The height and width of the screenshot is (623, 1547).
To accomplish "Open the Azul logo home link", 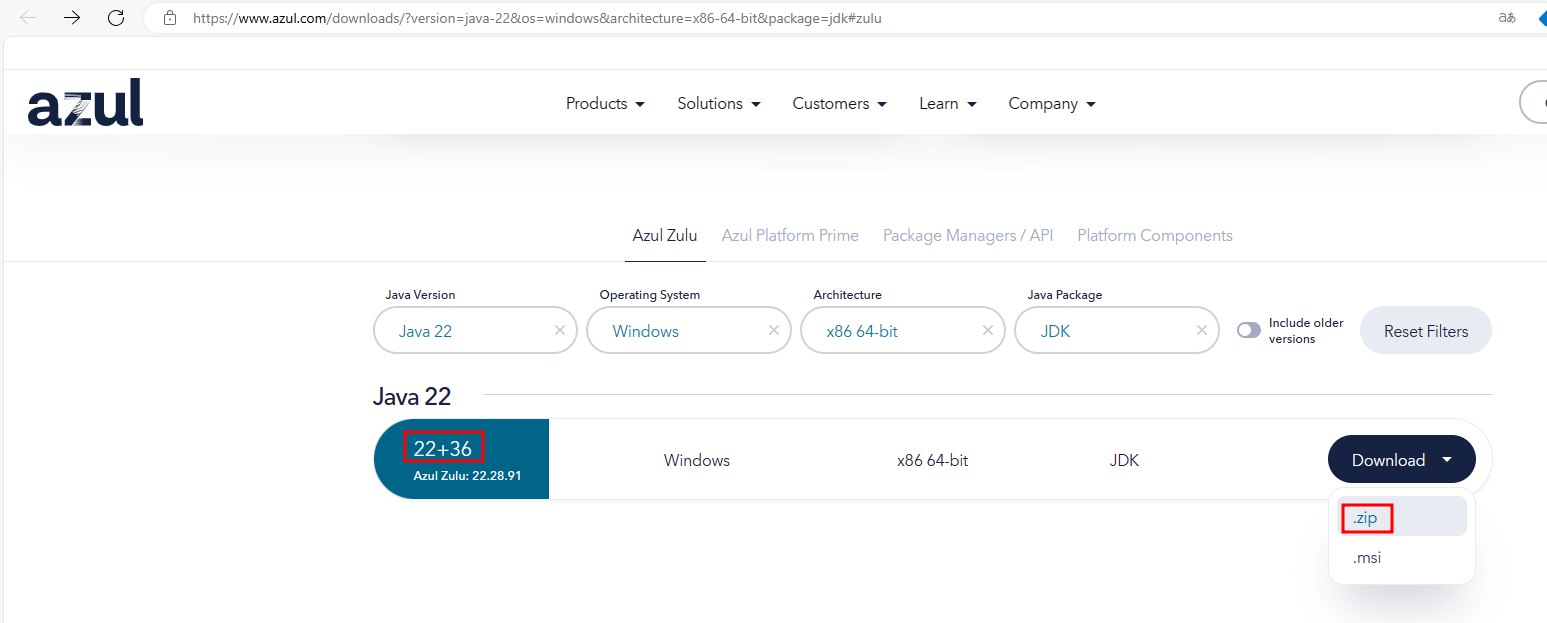I will (86, 102).
